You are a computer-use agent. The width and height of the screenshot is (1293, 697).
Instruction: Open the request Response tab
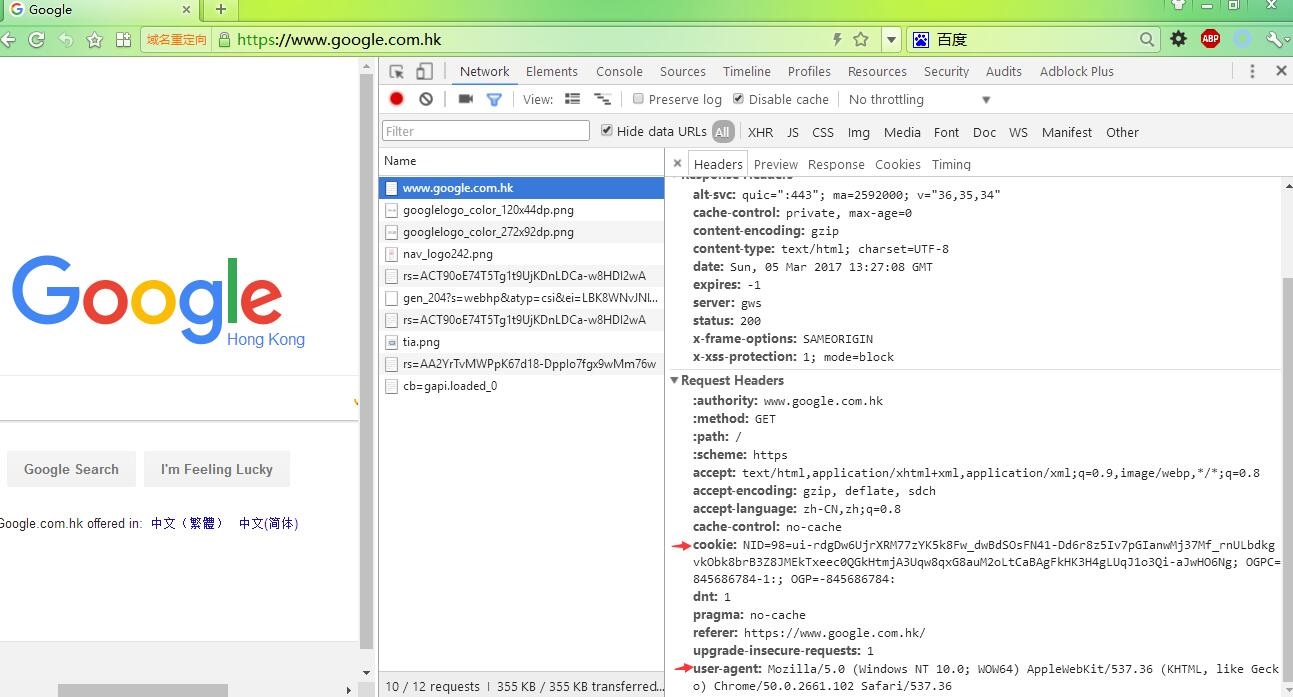coord(836,164)
